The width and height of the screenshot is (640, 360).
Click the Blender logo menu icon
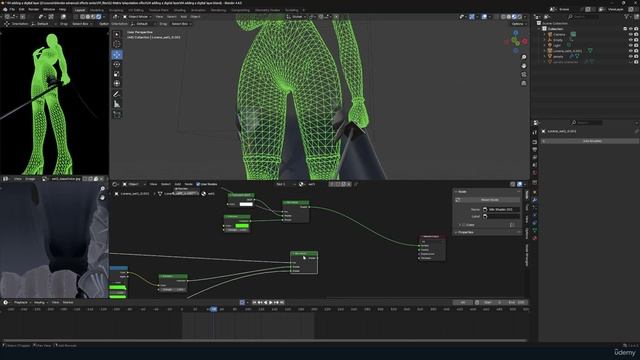pyautogui.click(x=4, y=9)
